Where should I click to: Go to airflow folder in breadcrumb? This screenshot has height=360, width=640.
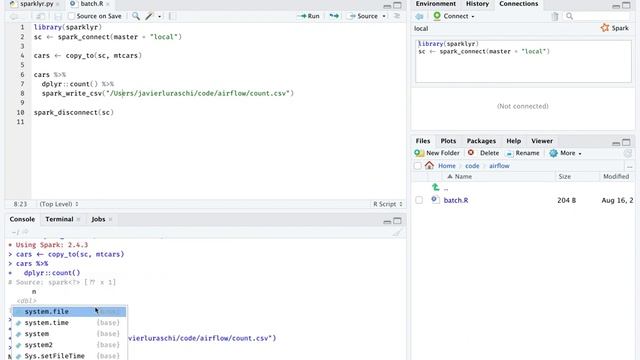click(x=499, y=166)
